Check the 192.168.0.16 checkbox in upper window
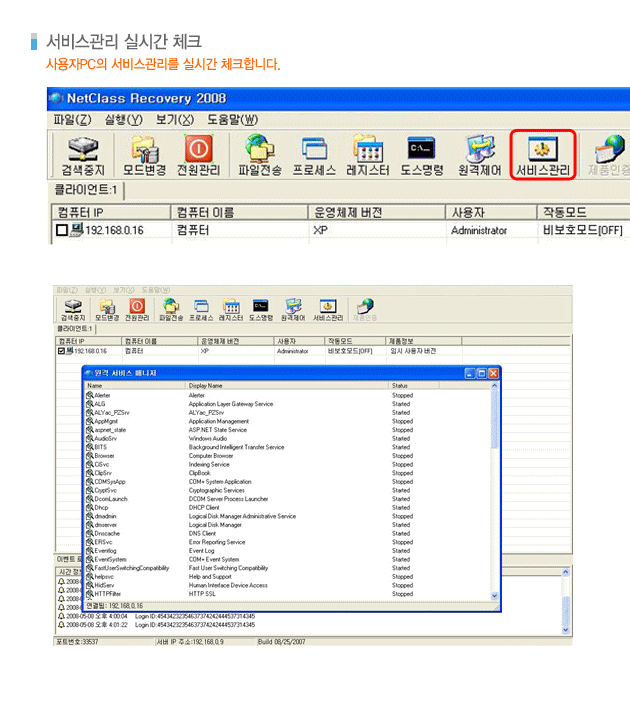The image size is (630, 726). click(x=62, y=230)
